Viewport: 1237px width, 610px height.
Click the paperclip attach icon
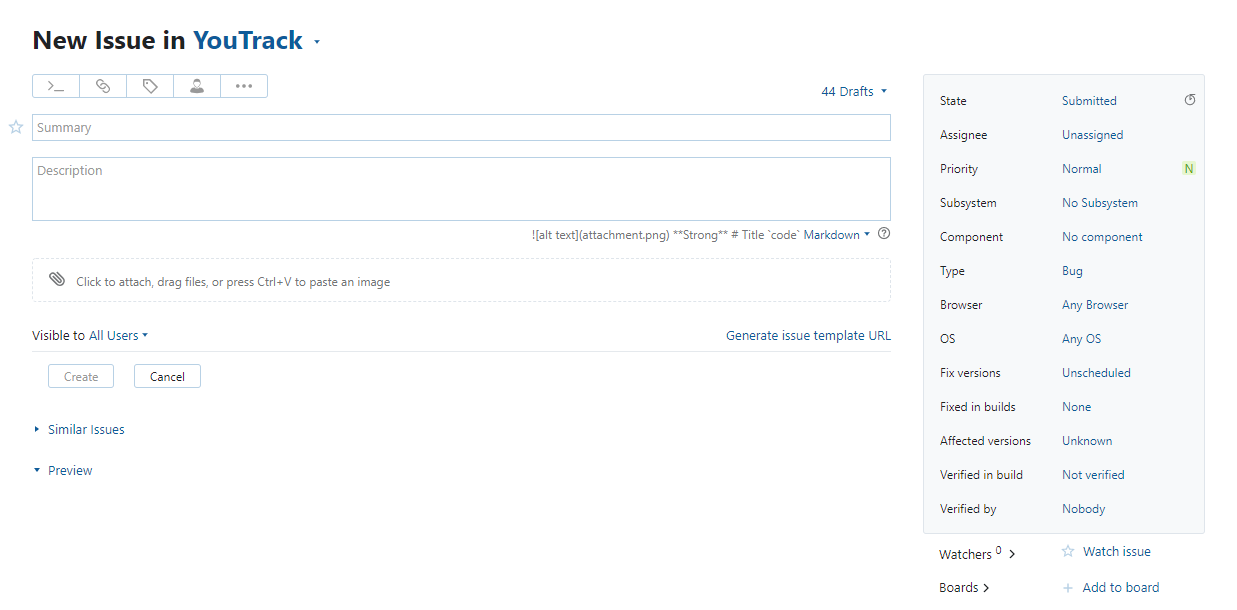pyautogui.click(x=57, y=280)
